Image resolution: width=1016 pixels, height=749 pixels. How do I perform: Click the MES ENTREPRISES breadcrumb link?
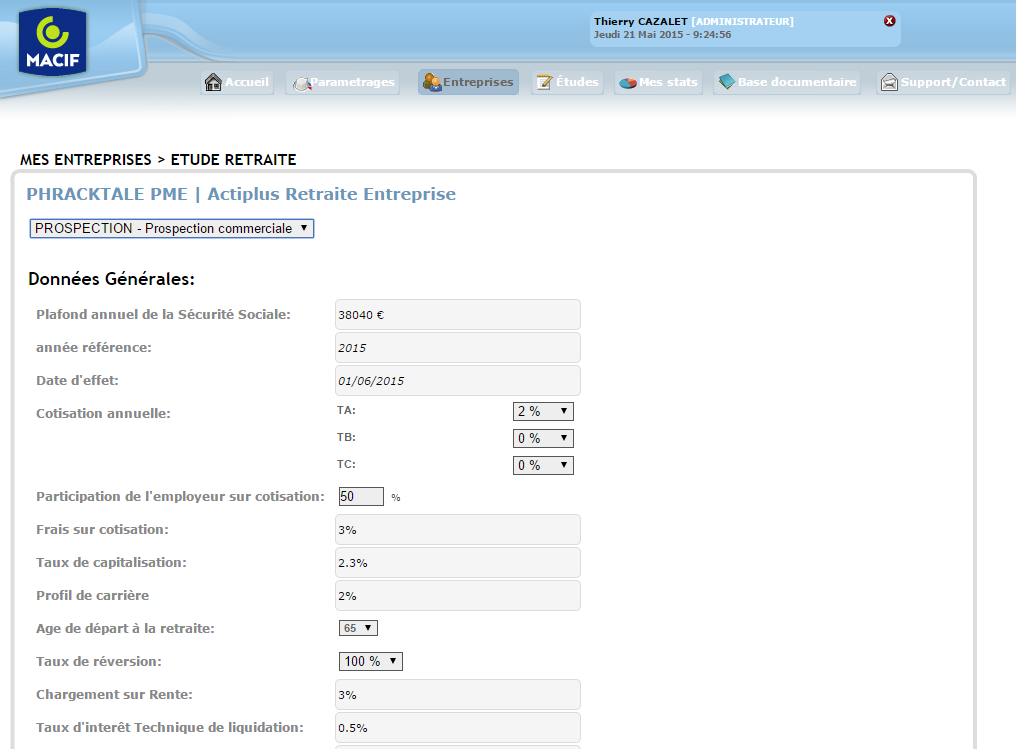(87, 159)
